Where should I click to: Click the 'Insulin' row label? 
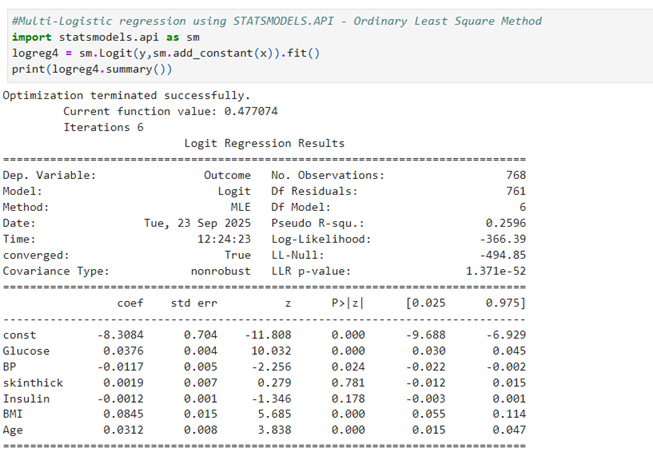[26, 399]
